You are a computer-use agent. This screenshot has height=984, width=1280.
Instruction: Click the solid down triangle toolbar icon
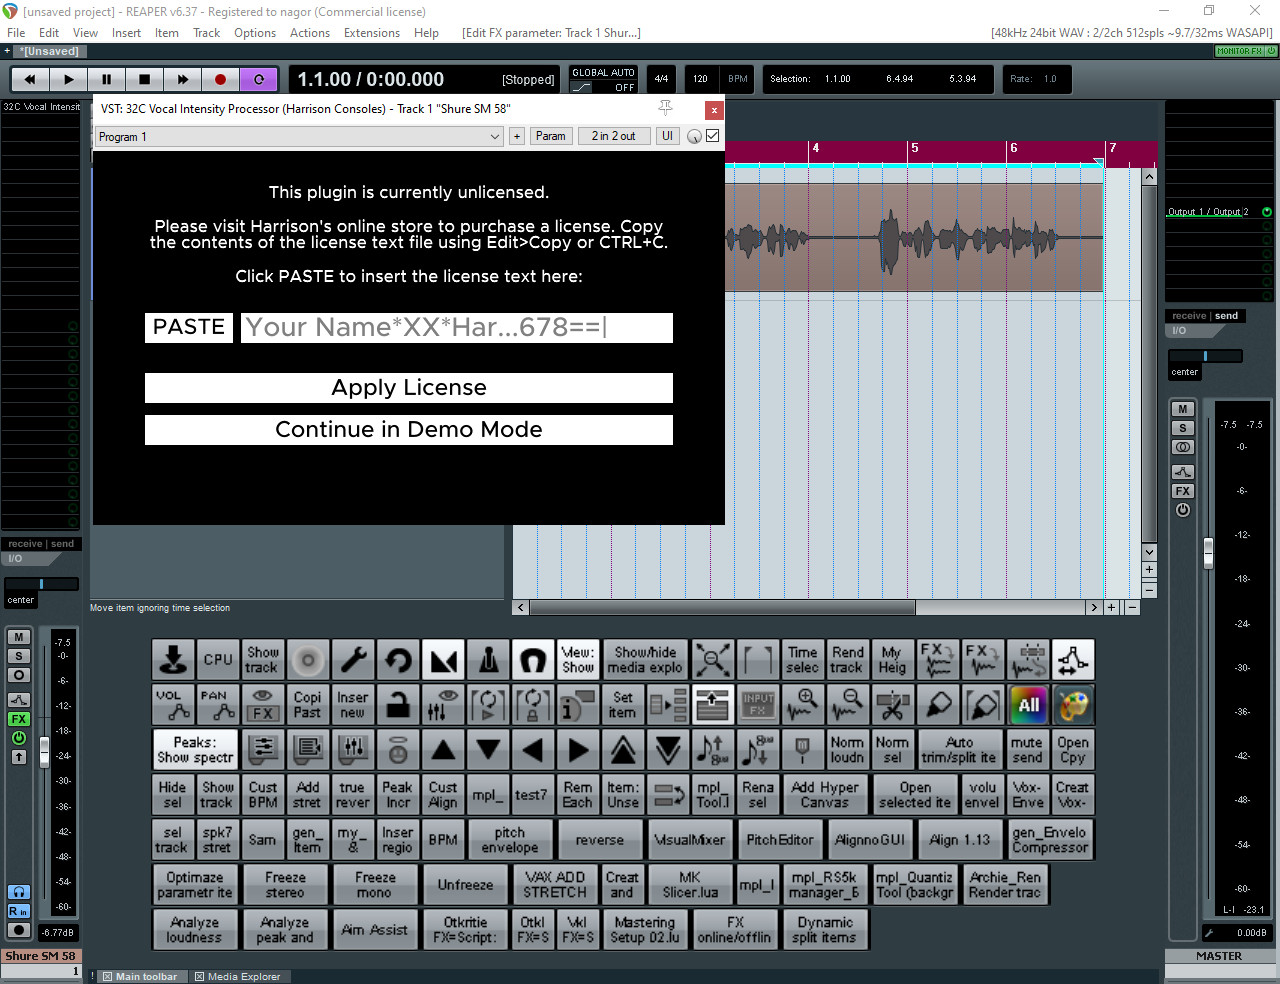click(488, 750)
